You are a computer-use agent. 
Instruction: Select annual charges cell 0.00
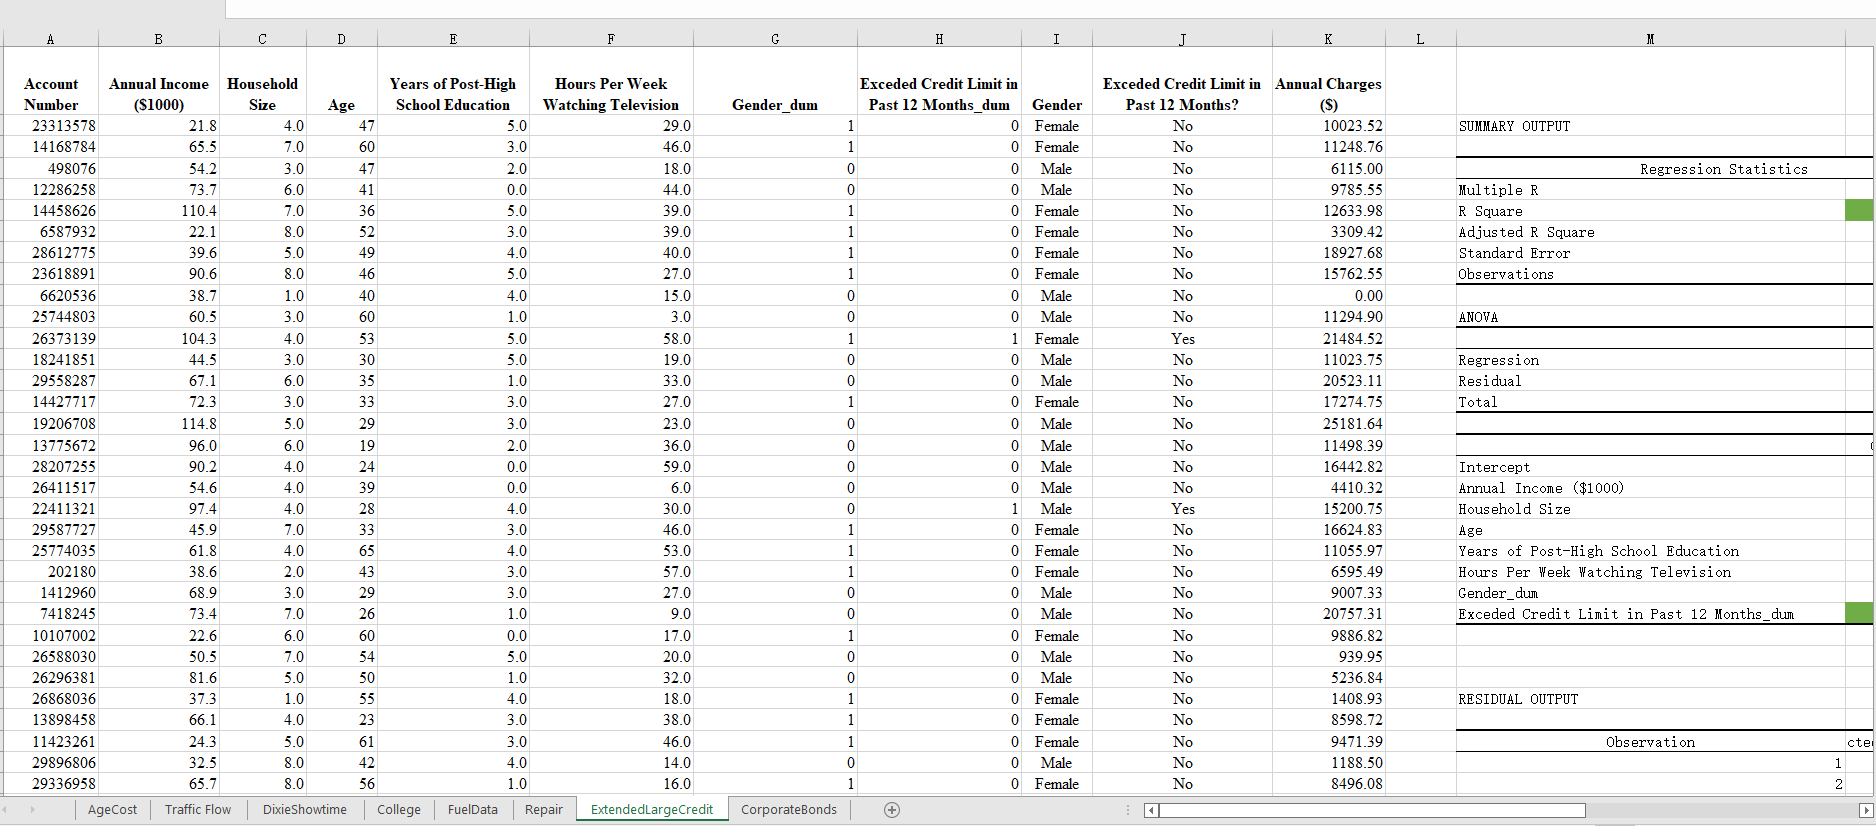click(x=1328, y=296)
